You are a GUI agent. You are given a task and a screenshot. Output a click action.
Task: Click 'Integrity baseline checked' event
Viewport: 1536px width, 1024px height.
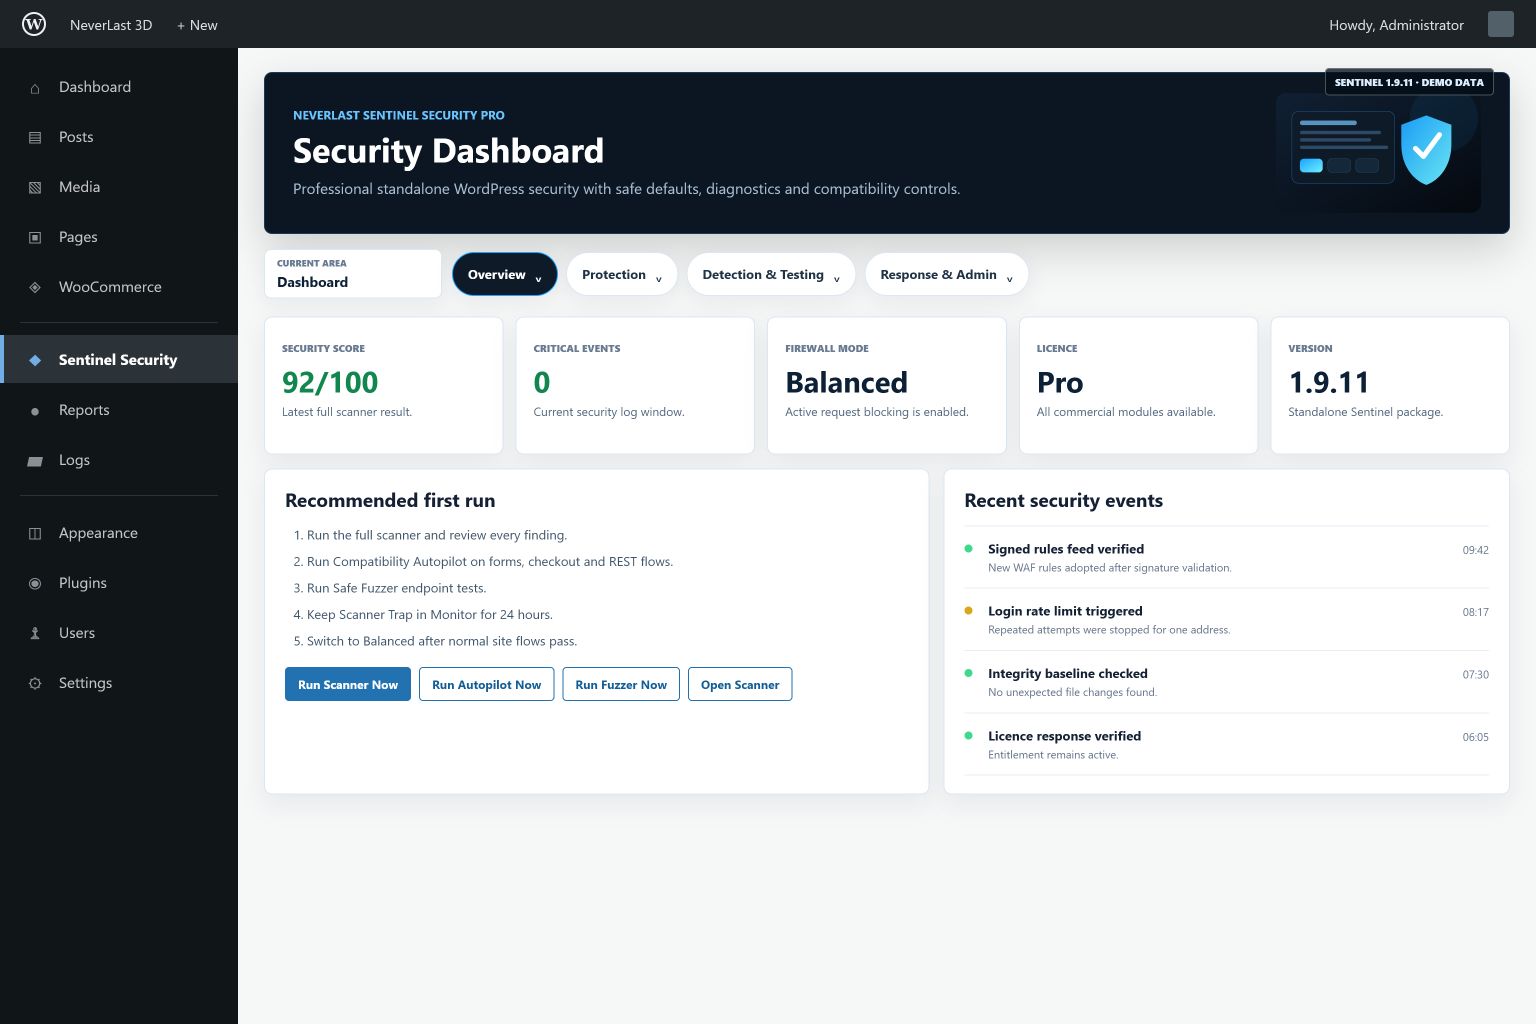pyautogui.click(x=1068, y=674)
